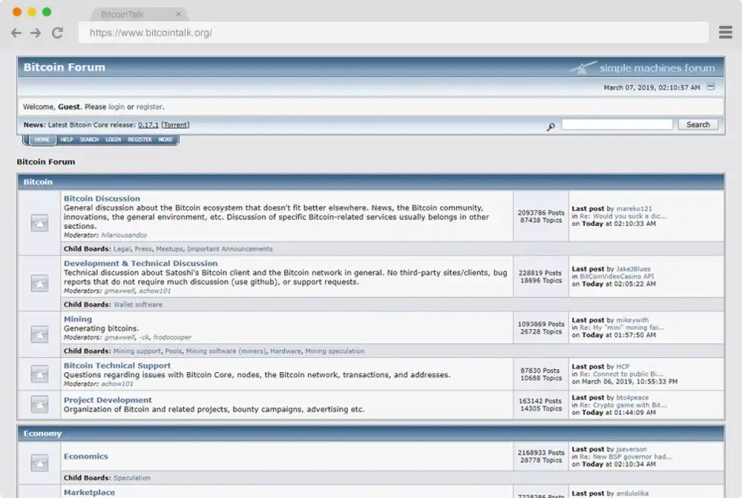Click the browser back arrow

click(16, 33)
